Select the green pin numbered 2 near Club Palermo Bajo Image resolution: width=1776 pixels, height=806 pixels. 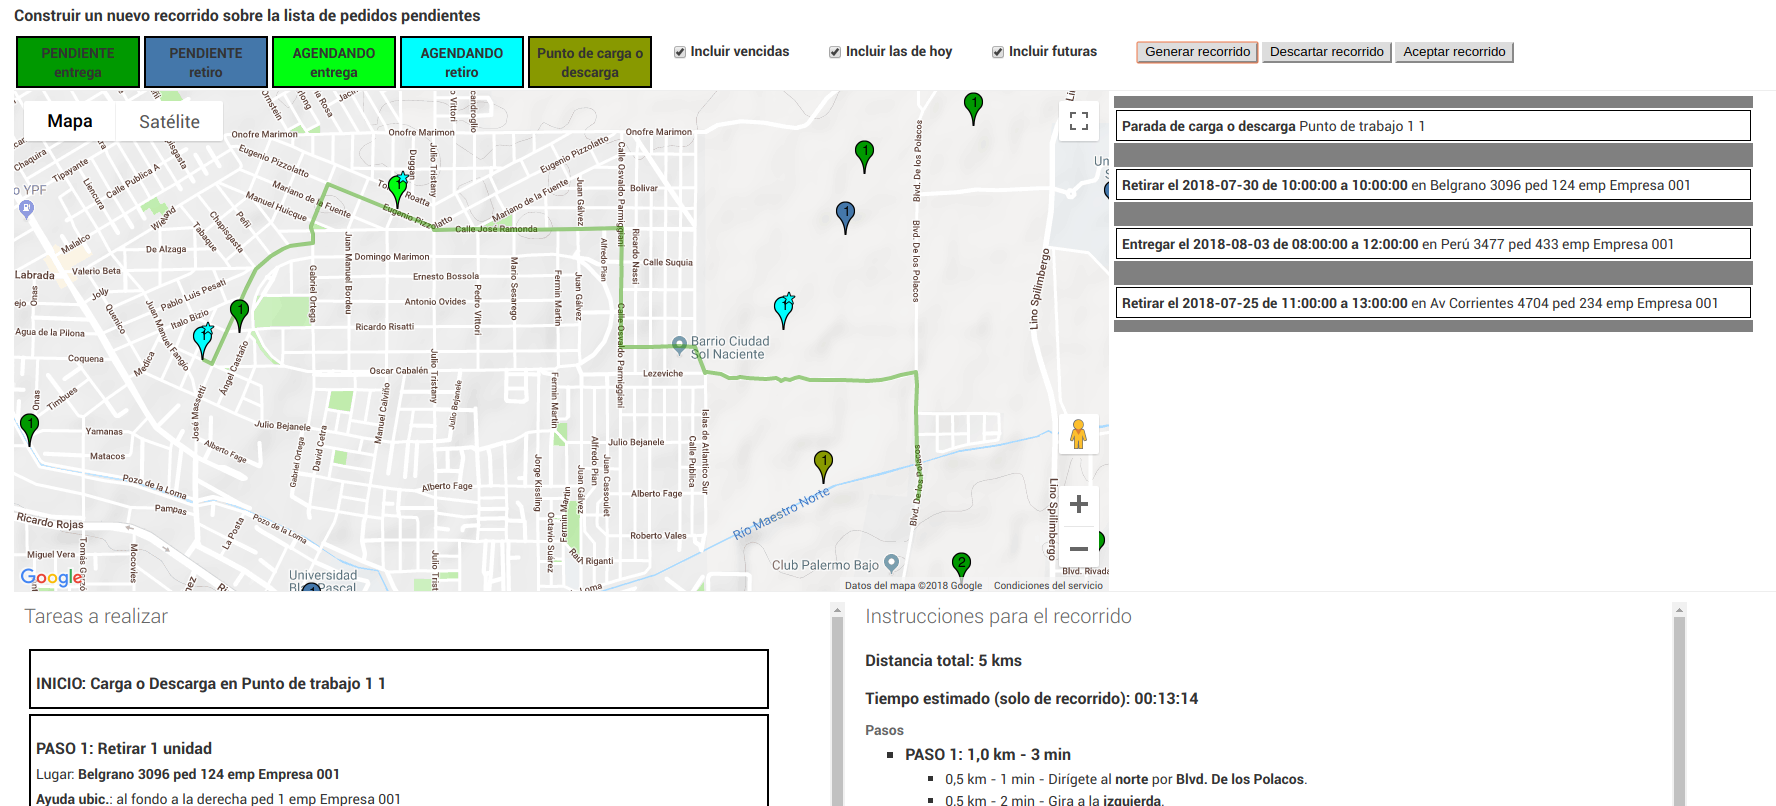(x=961, y=566)
